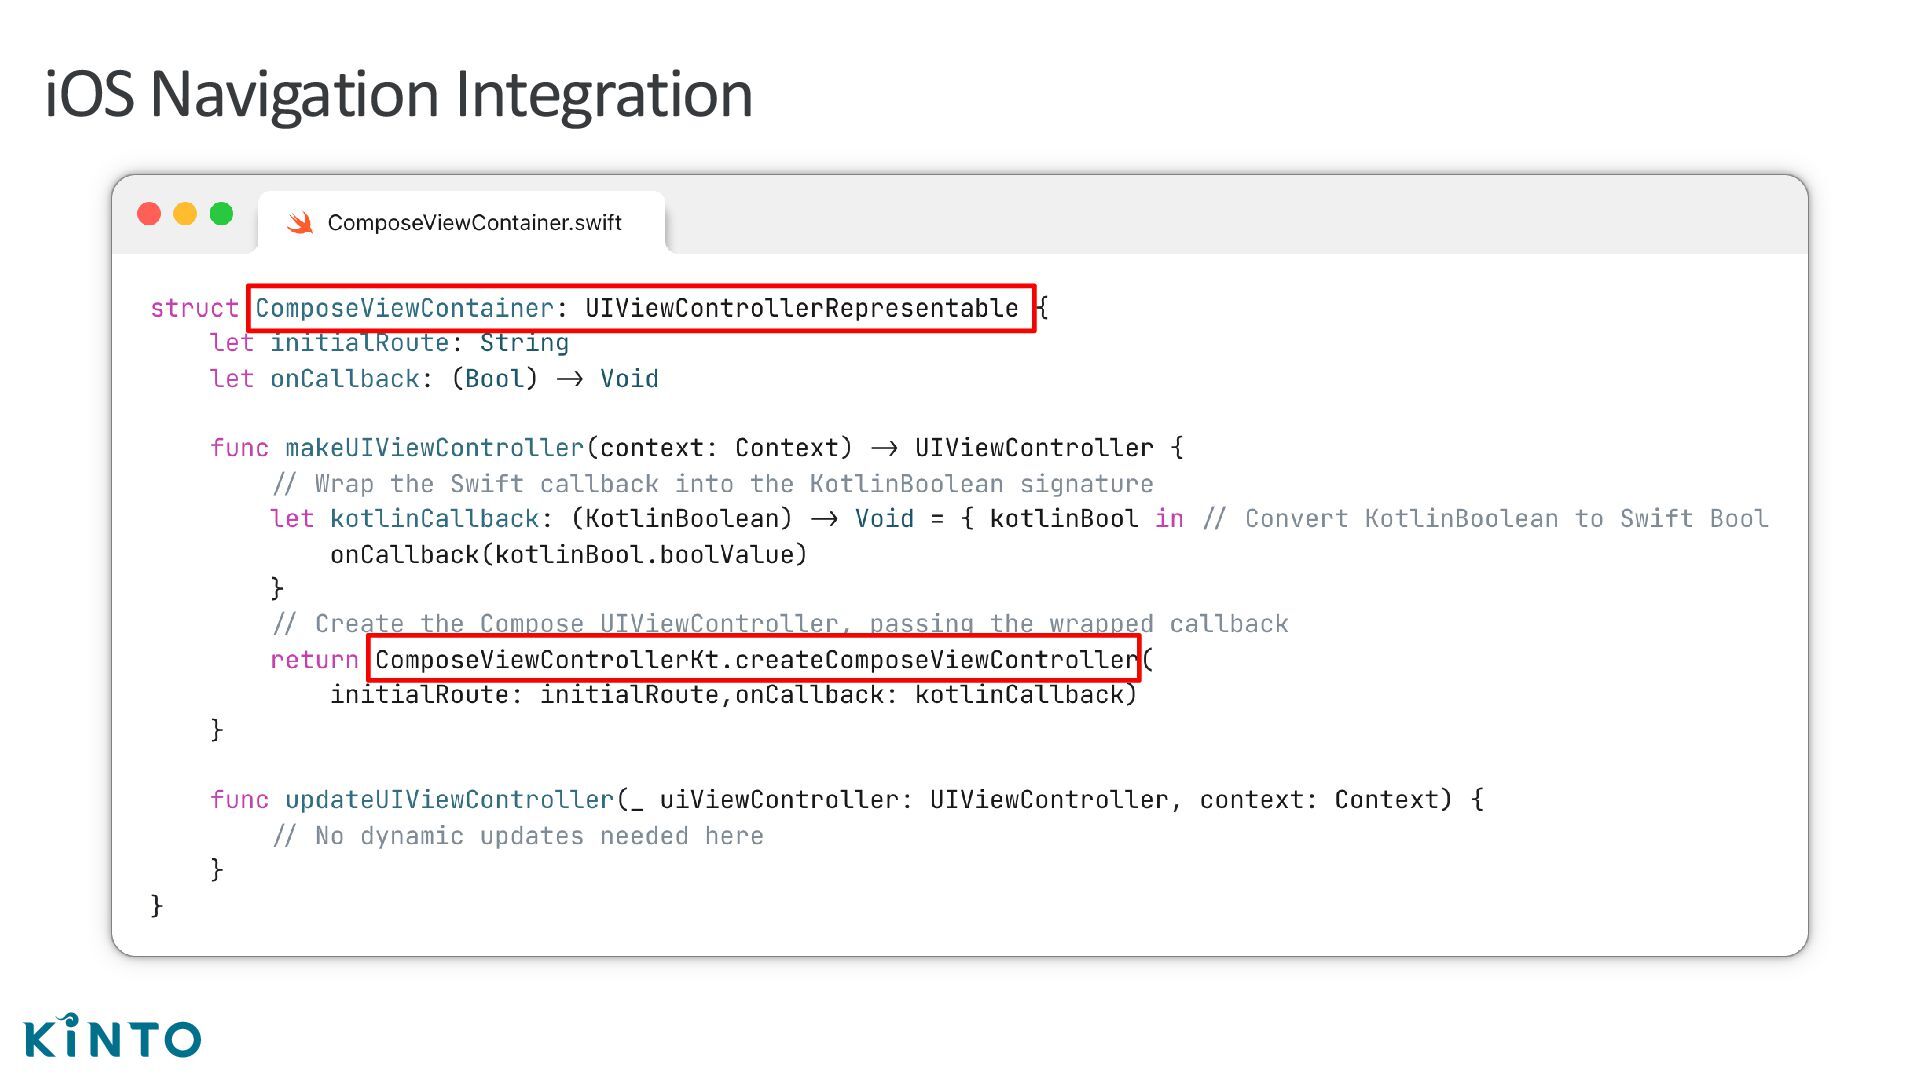Click the KINTO logo

(x=113, y=1037)
